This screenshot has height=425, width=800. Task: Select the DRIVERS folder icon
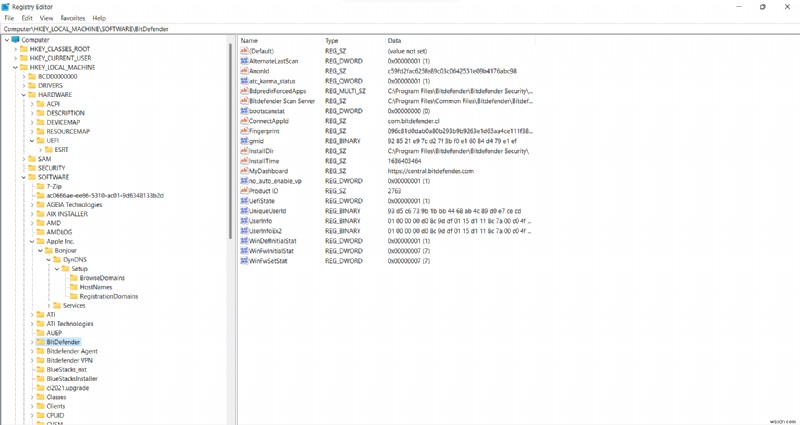[x=32, y=86]
